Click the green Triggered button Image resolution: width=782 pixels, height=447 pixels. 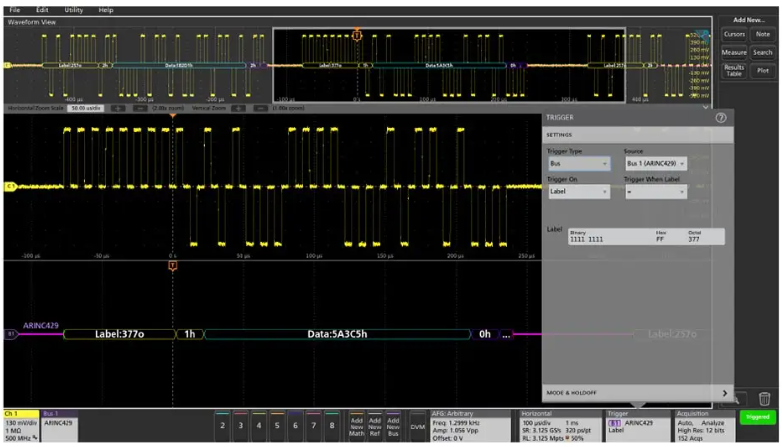757,417
